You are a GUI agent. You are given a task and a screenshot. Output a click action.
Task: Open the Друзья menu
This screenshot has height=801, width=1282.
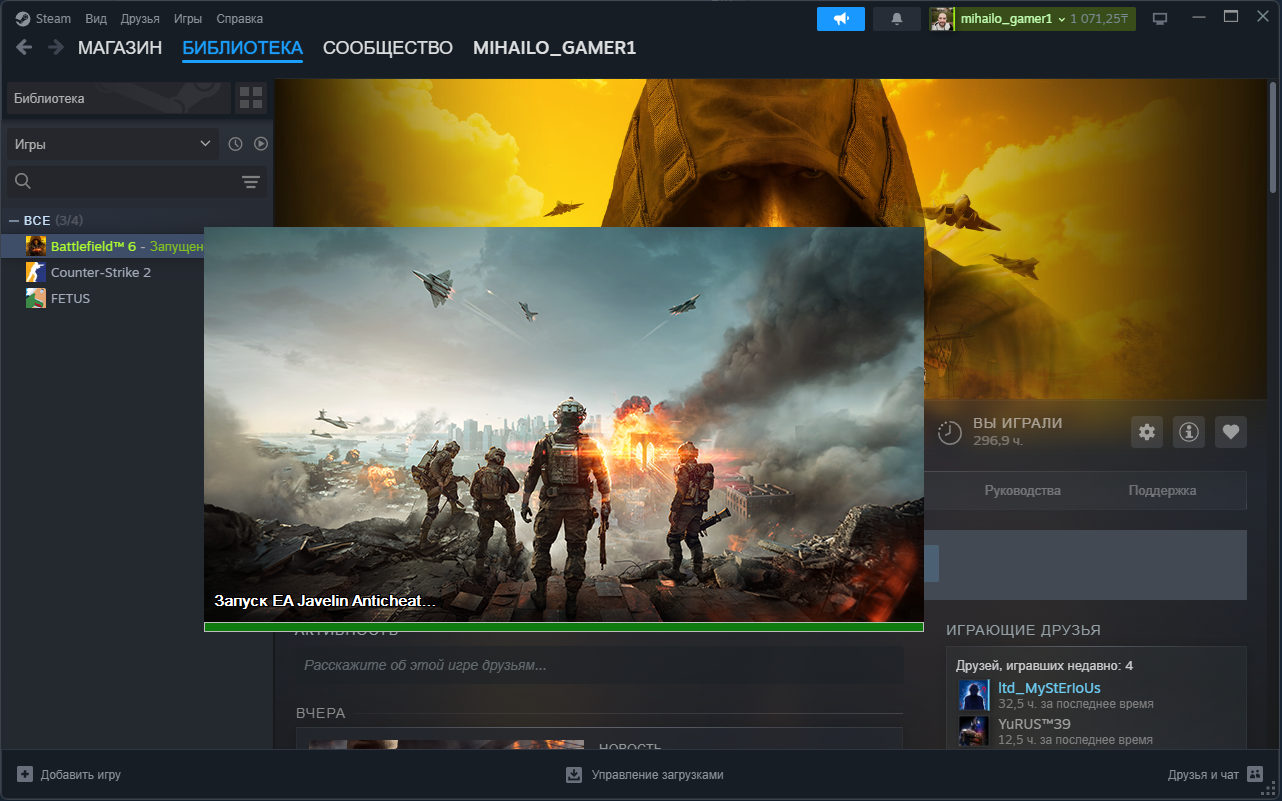click(x=140, y=19)
